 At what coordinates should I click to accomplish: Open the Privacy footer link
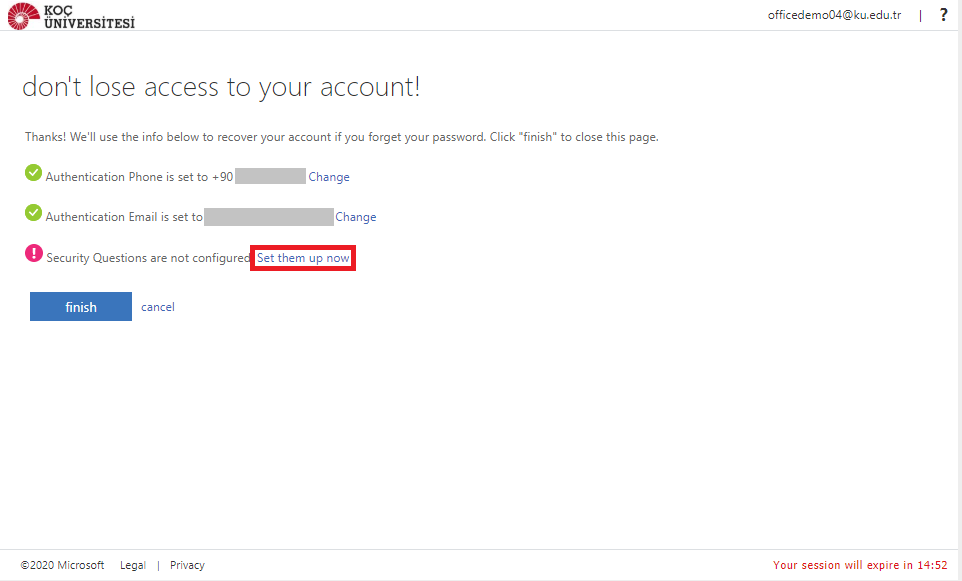(187, 565)
